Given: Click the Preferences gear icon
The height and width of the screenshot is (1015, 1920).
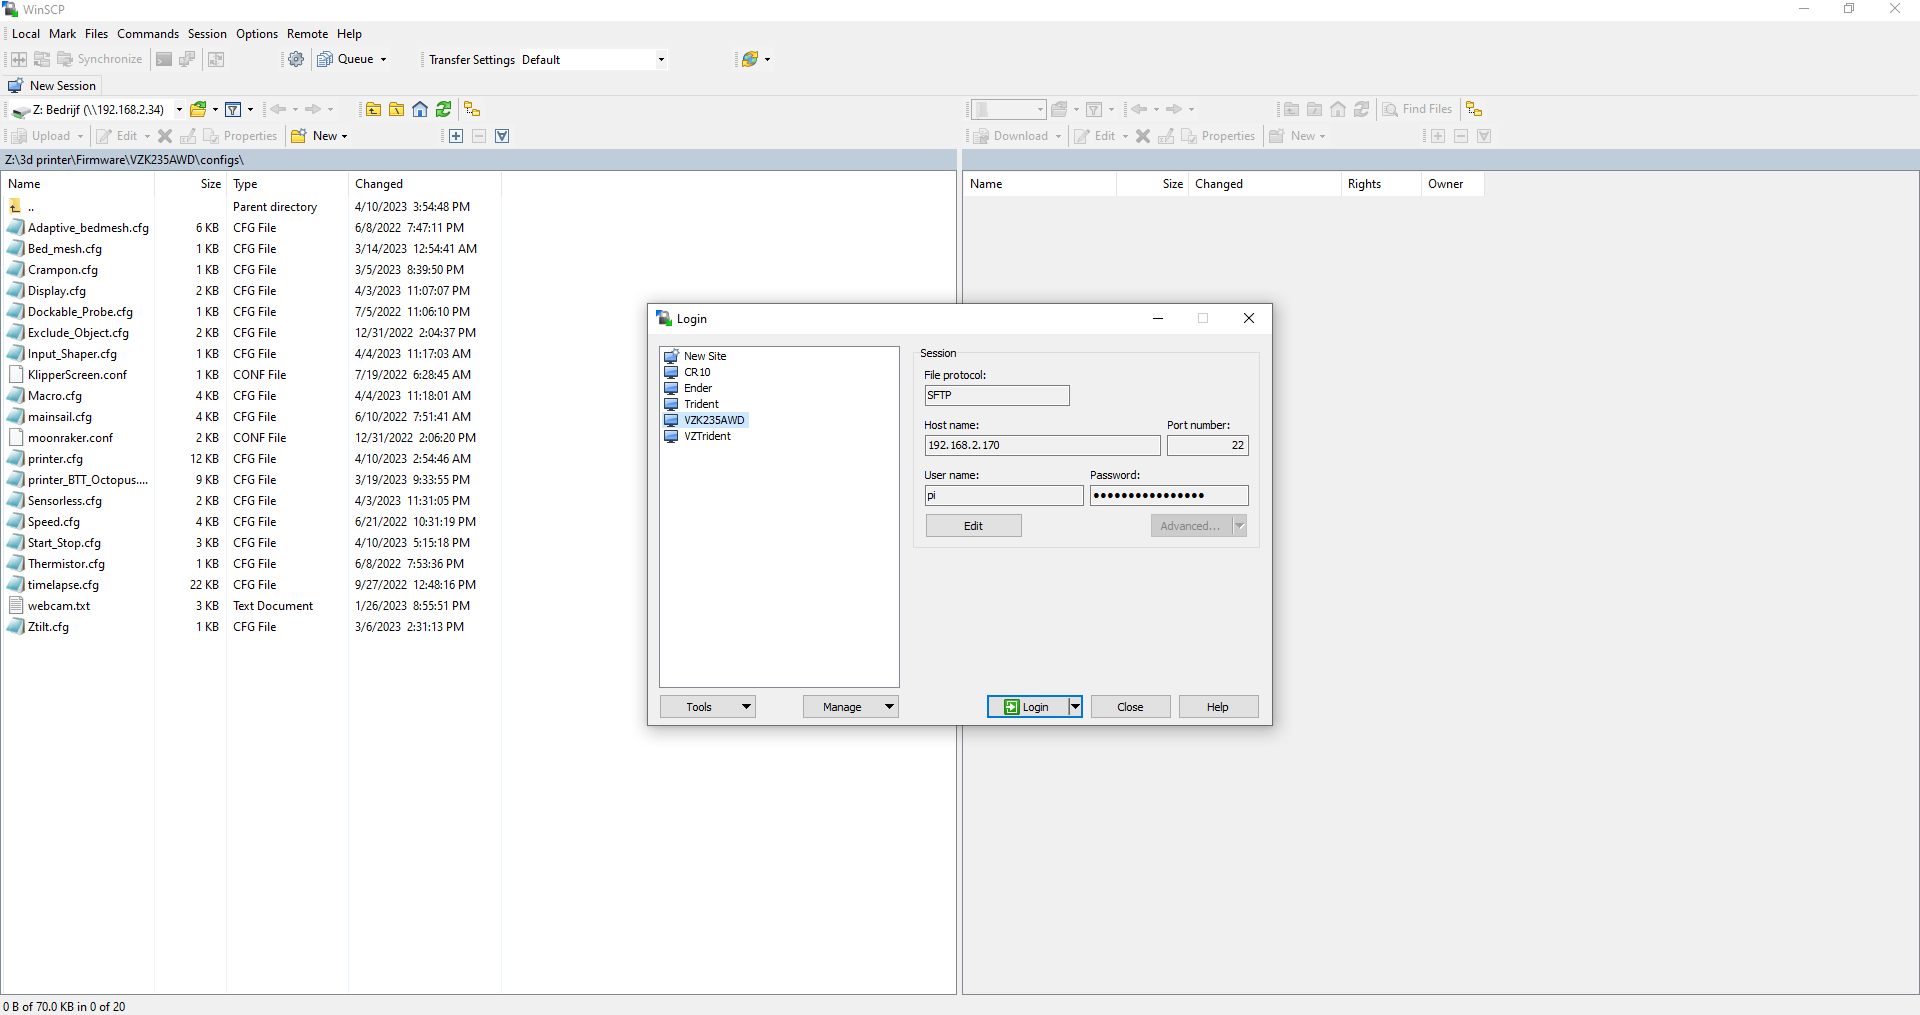Looking at the screenshot, I should pos(296,59).
